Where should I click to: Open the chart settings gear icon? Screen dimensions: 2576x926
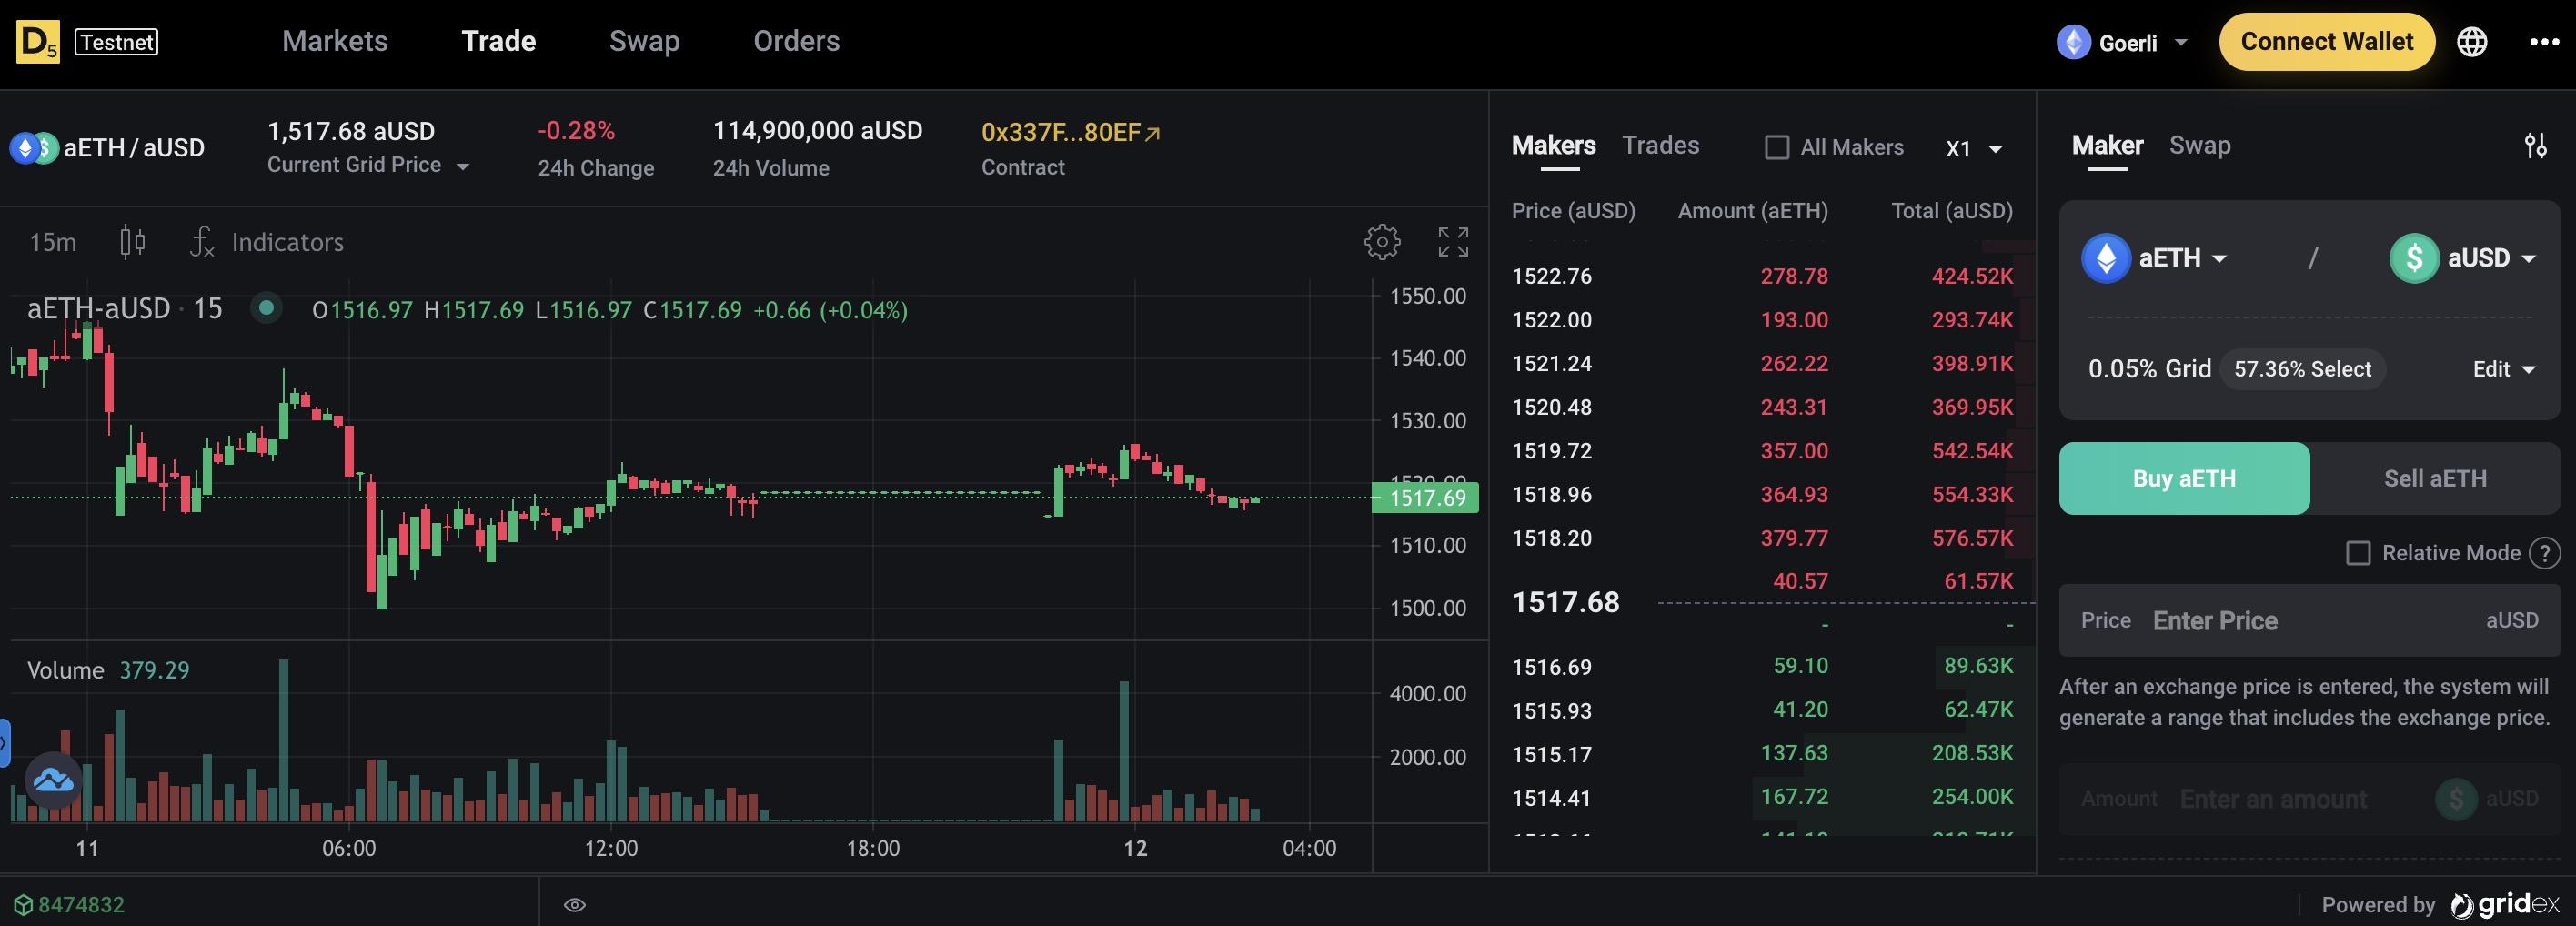pos(1382,242)
